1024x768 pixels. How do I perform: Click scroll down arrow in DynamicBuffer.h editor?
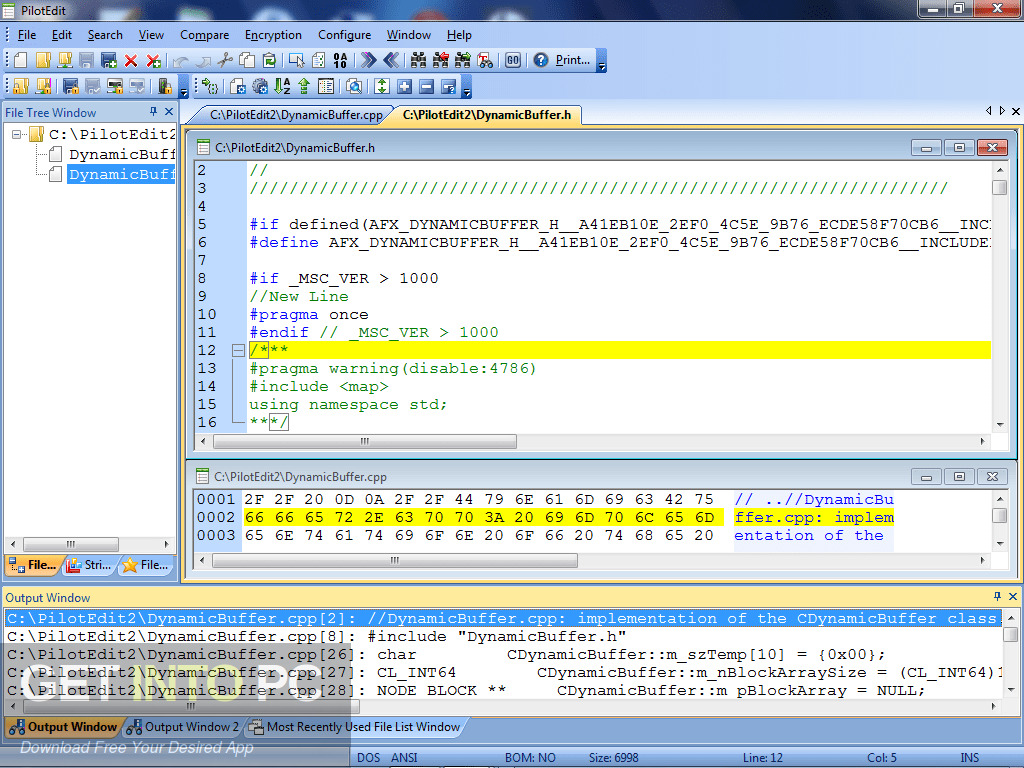click(x=1000, y=425)
